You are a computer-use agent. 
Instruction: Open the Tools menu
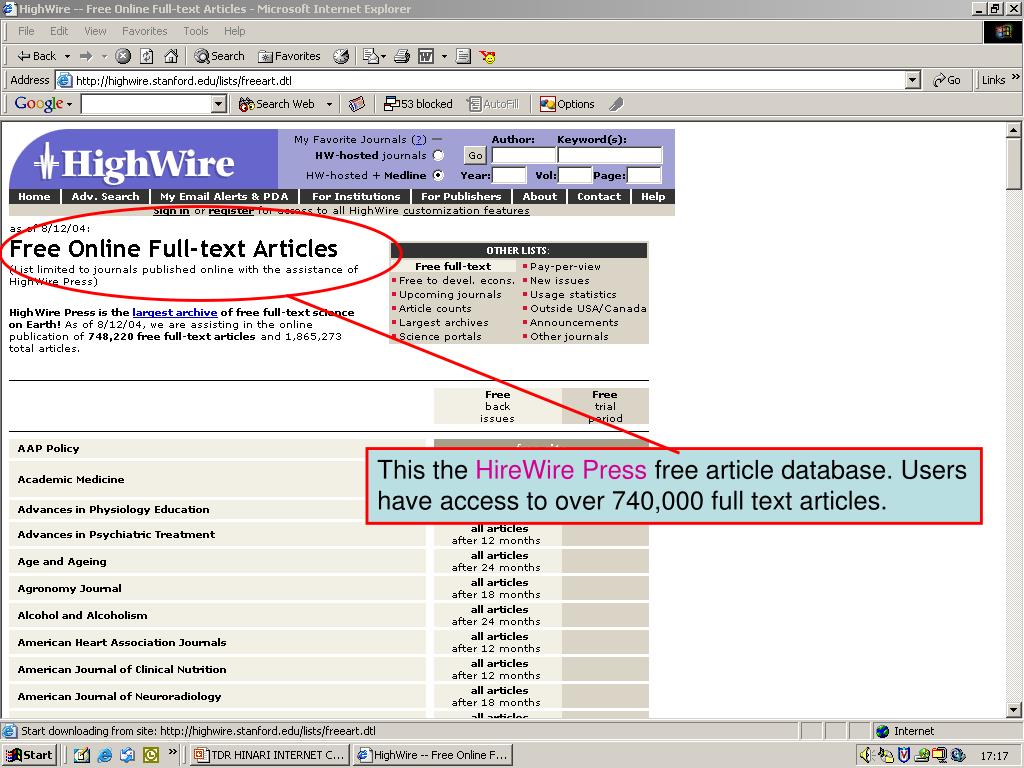tap(196, 31)
